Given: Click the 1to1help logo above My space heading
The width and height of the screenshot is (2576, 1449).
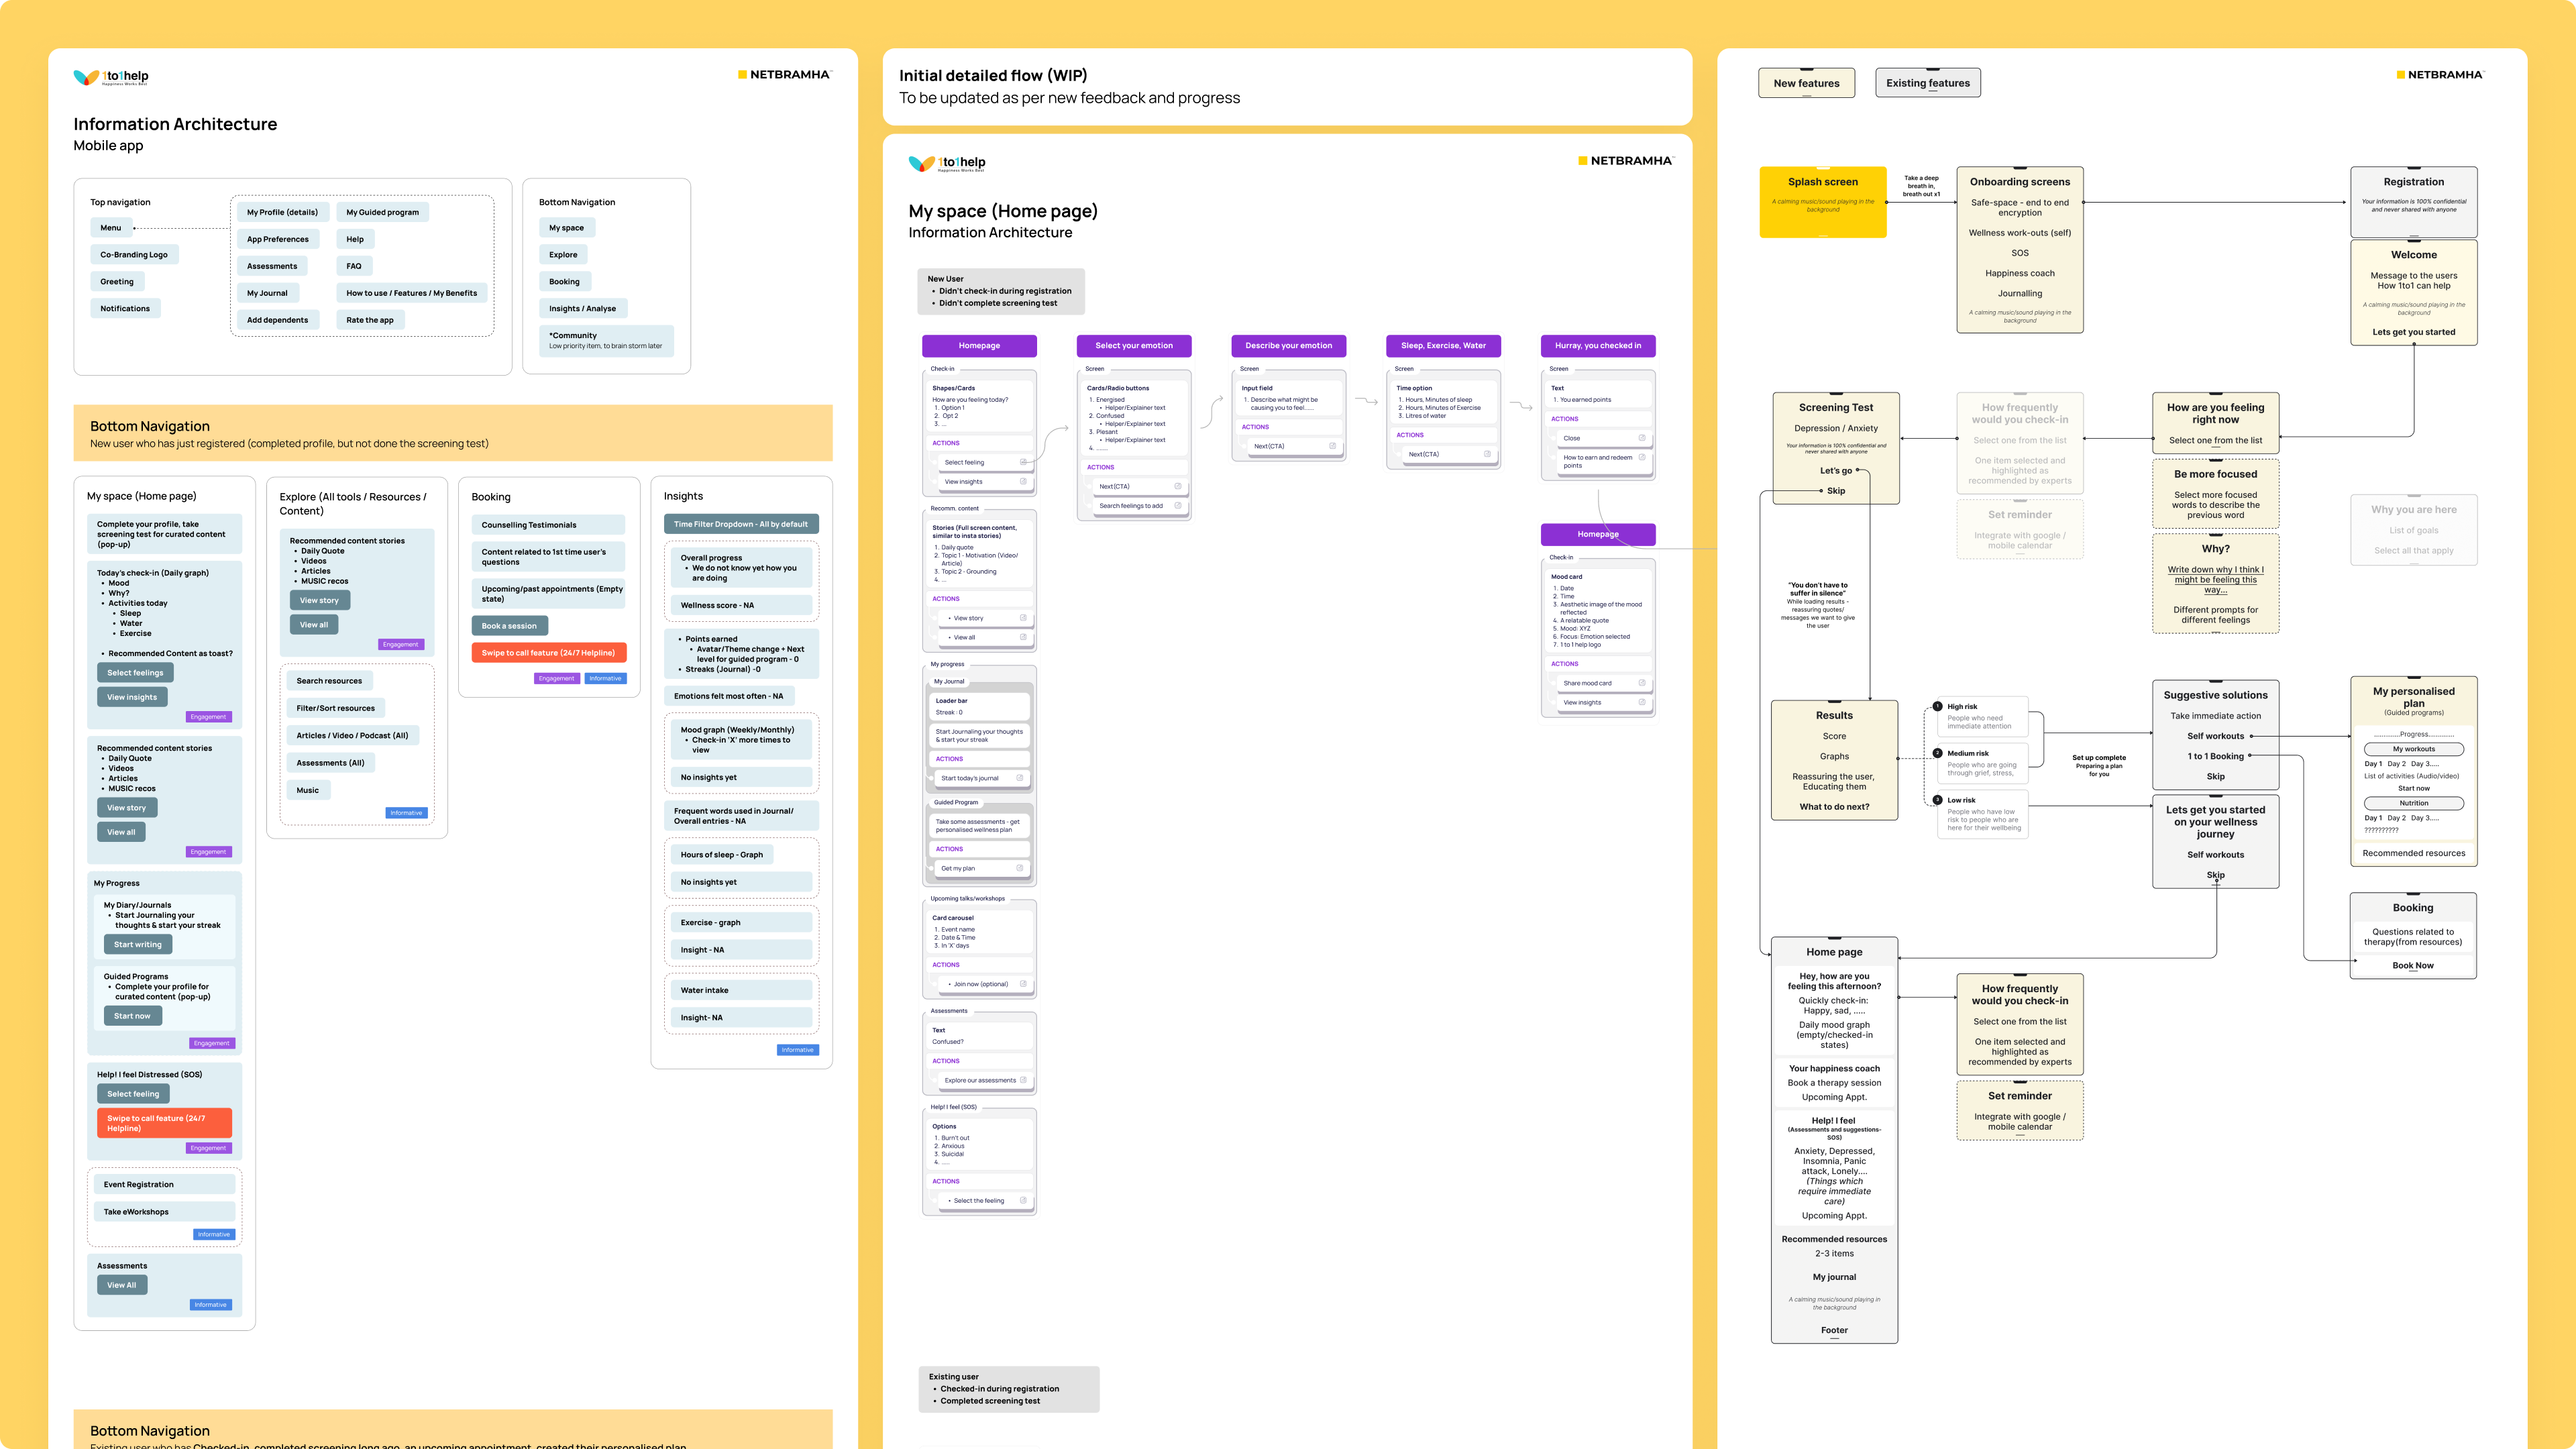Looking at the screenshot, I should tap(946, 163).
